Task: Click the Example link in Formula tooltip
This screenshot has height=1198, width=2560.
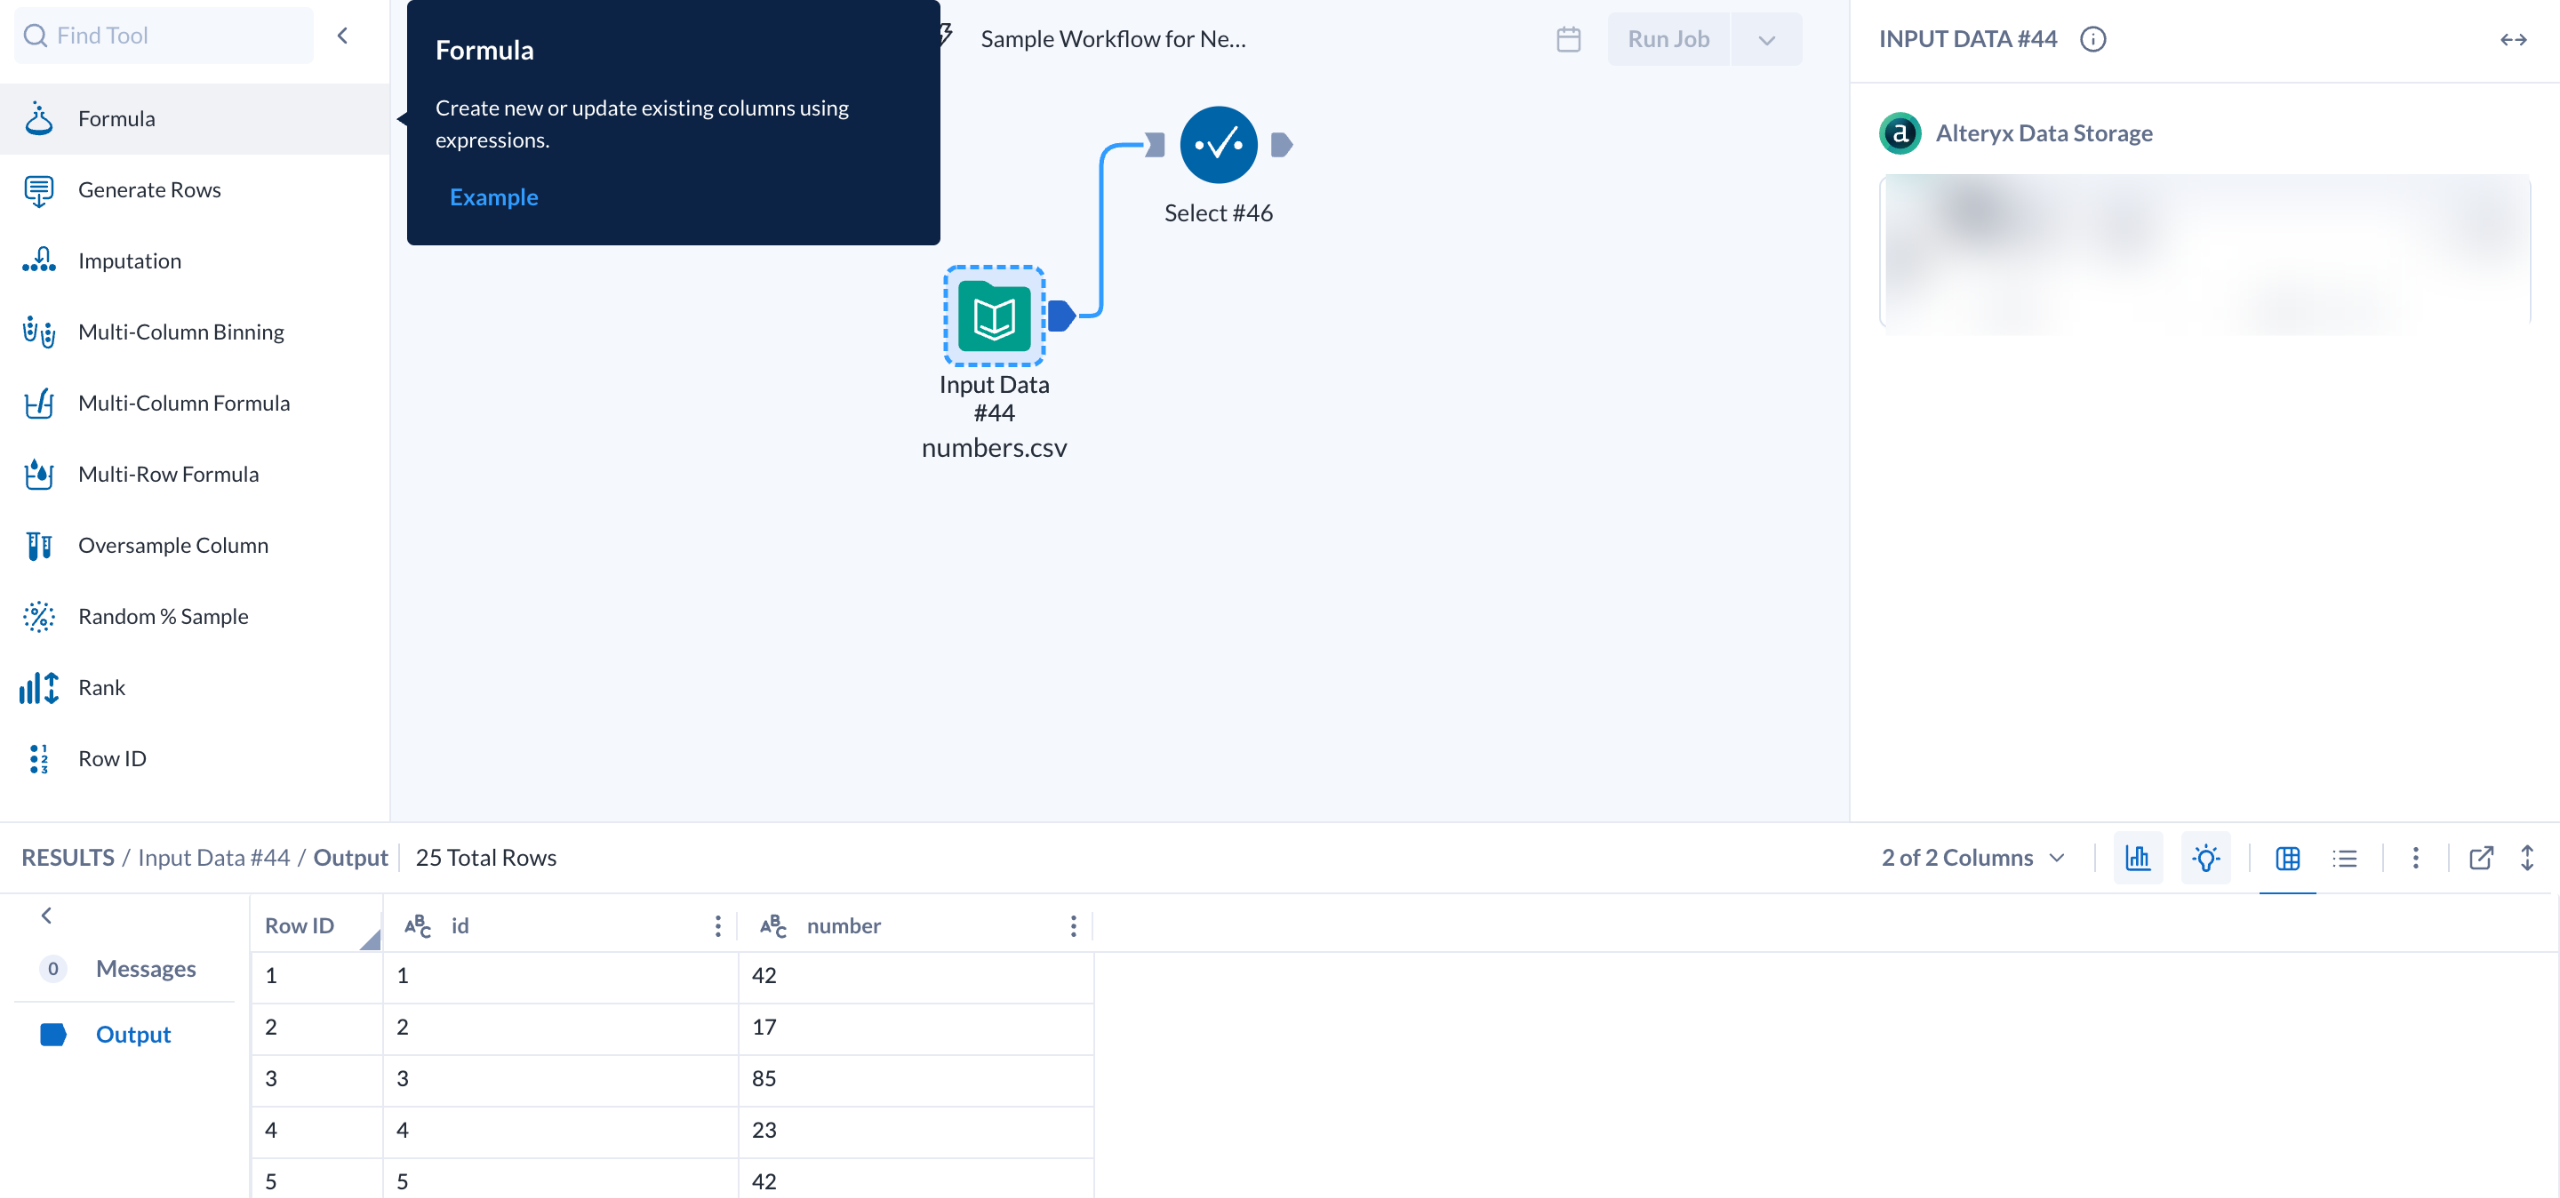Action: [x=494, y=197]
